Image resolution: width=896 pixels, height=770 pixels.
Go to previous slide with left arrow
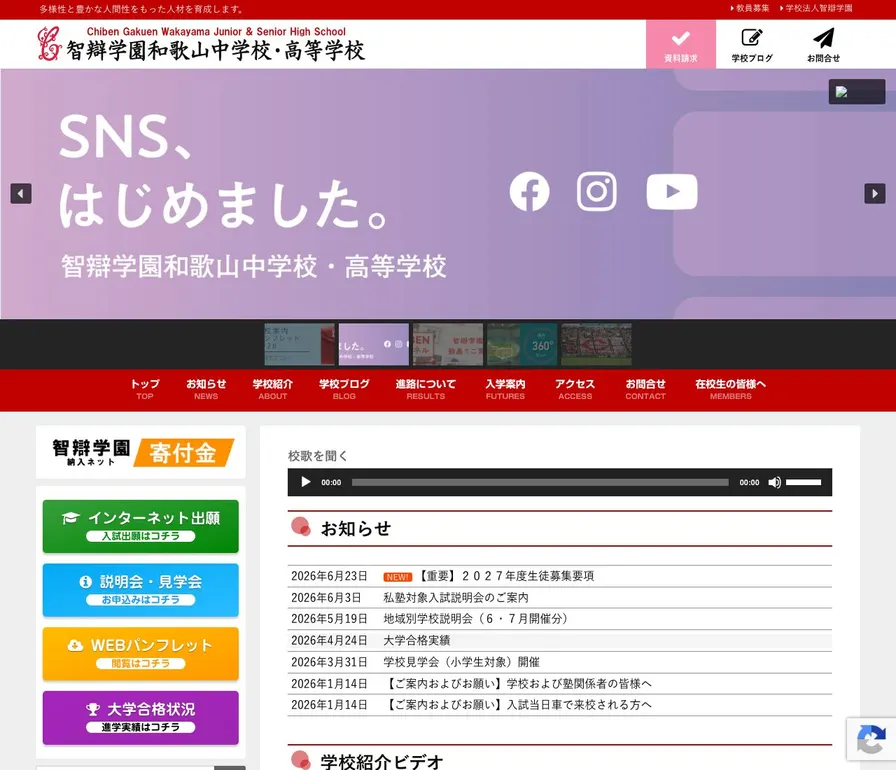click(x=21, y=194)
